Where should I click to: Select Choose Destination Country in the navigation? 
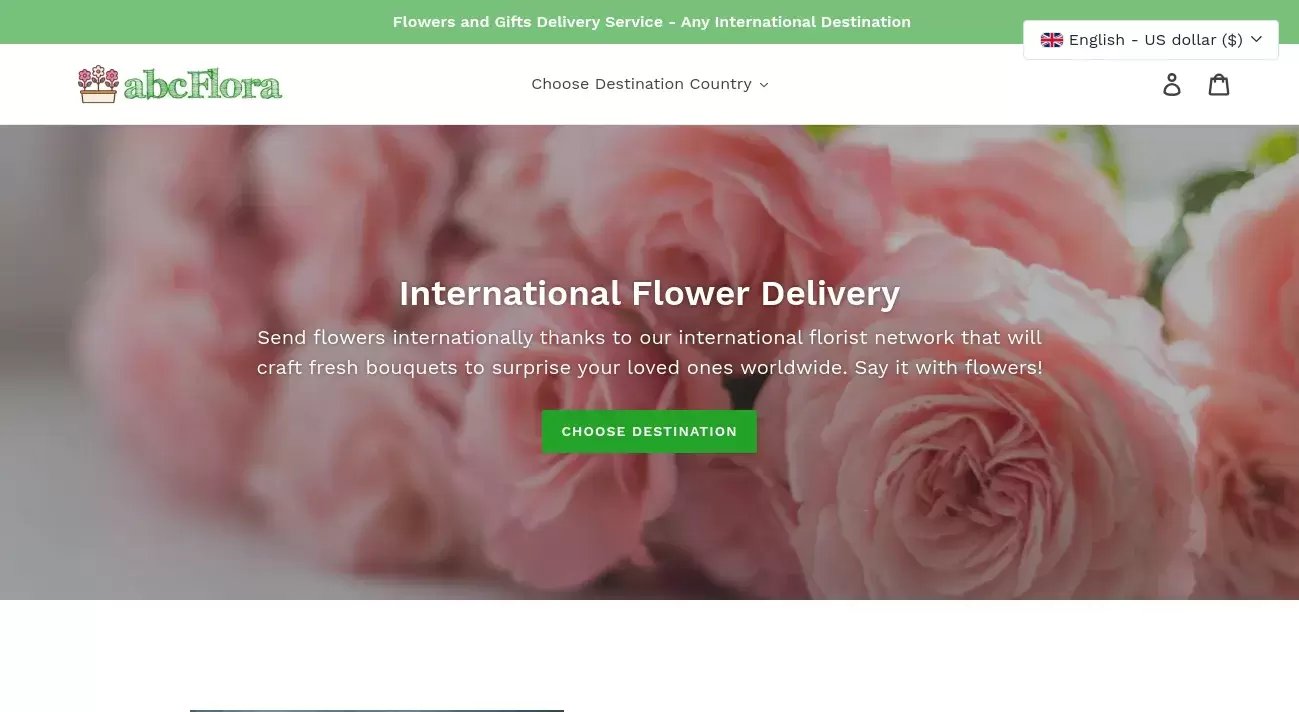[x=649, y=84]
